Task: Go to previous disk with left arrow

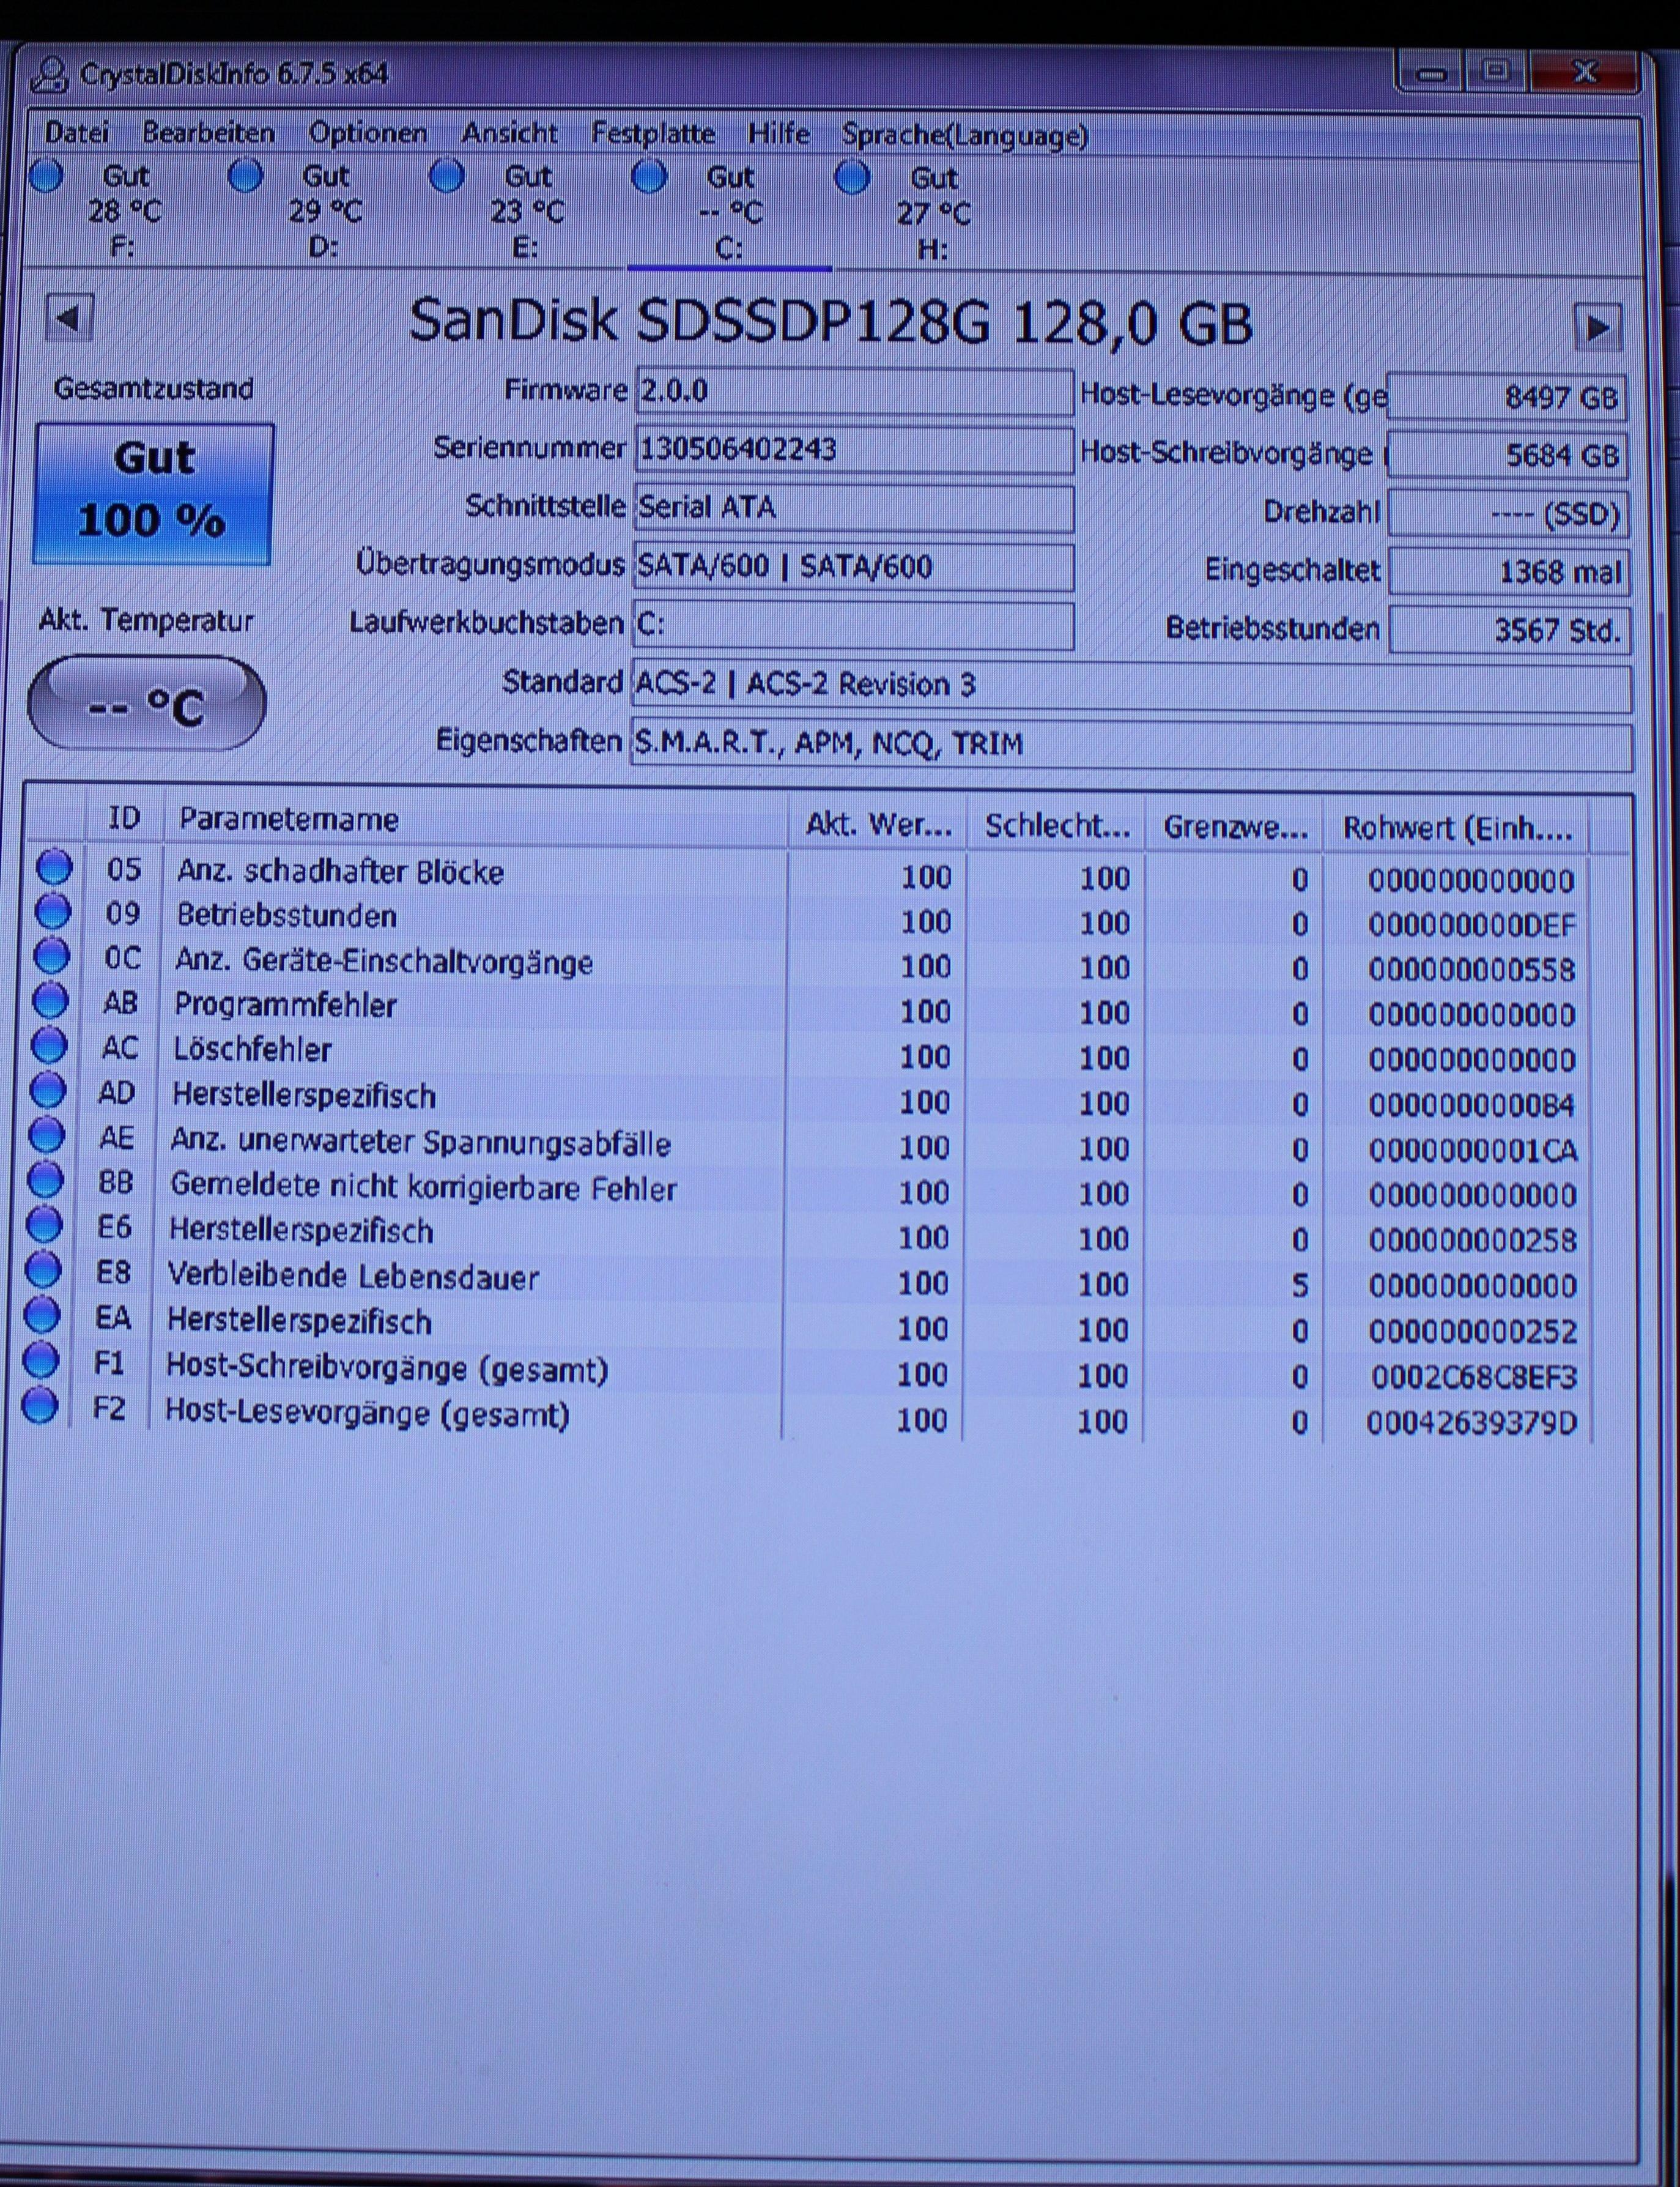Action: (69, 319)
